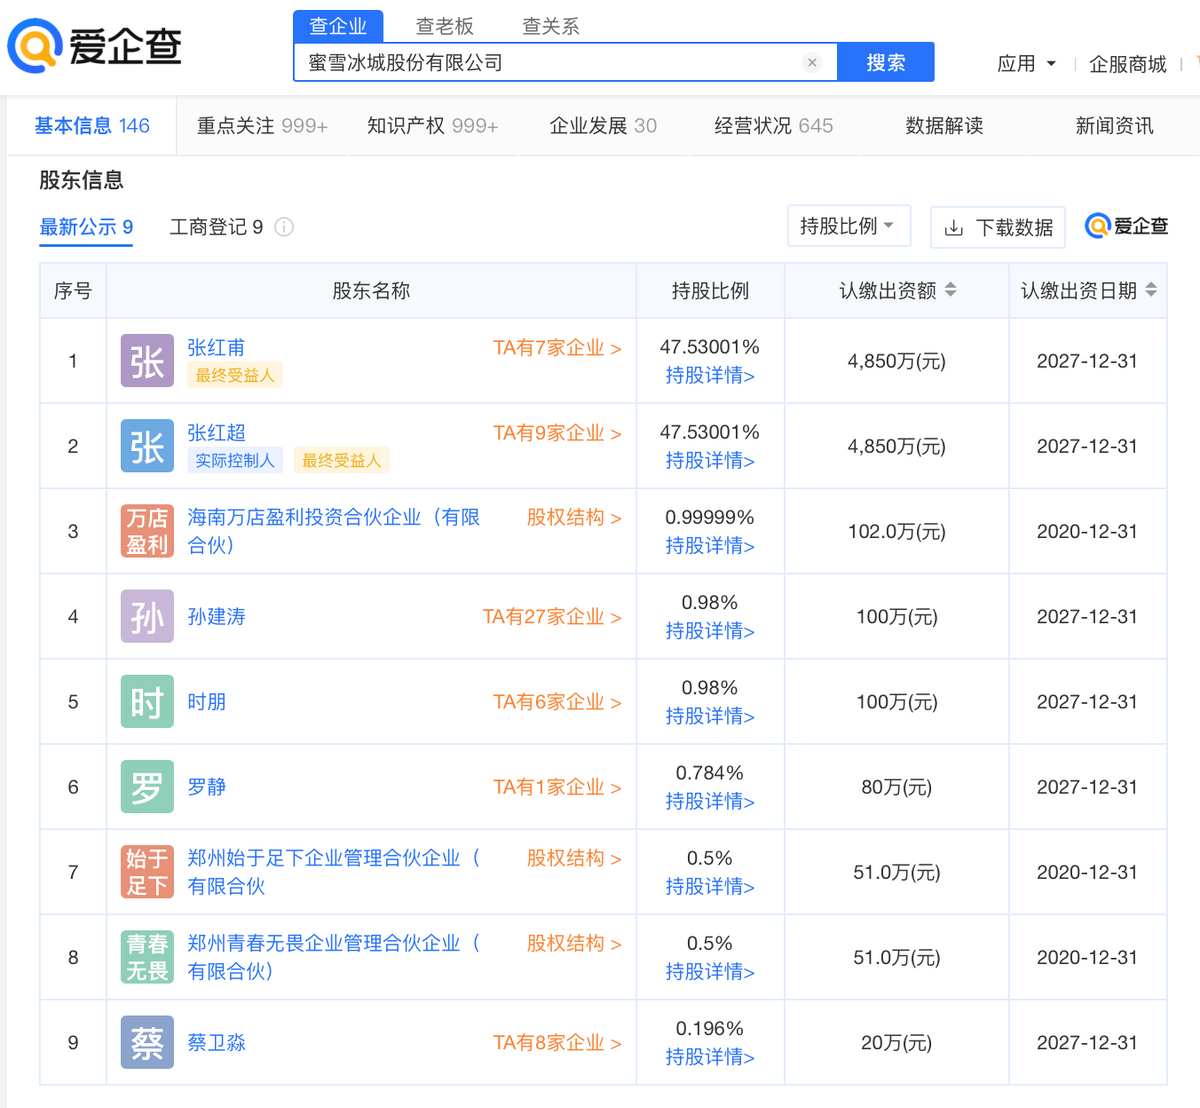Open 持股详情 for 张红甫
Image resolution: width=1200 pixels, height=1108 pixels.
point(710,375)
